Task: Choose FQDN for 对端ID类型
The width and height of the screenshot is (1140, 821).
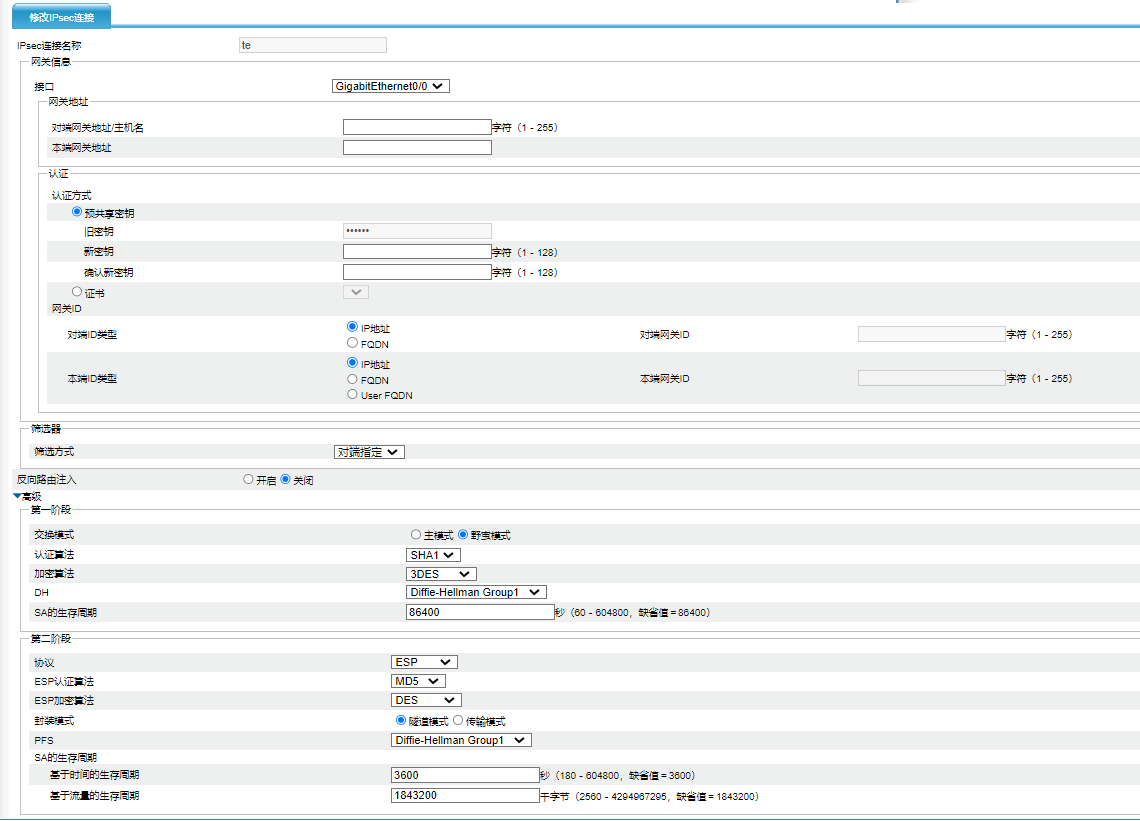Action: click(x=352, y=343)
